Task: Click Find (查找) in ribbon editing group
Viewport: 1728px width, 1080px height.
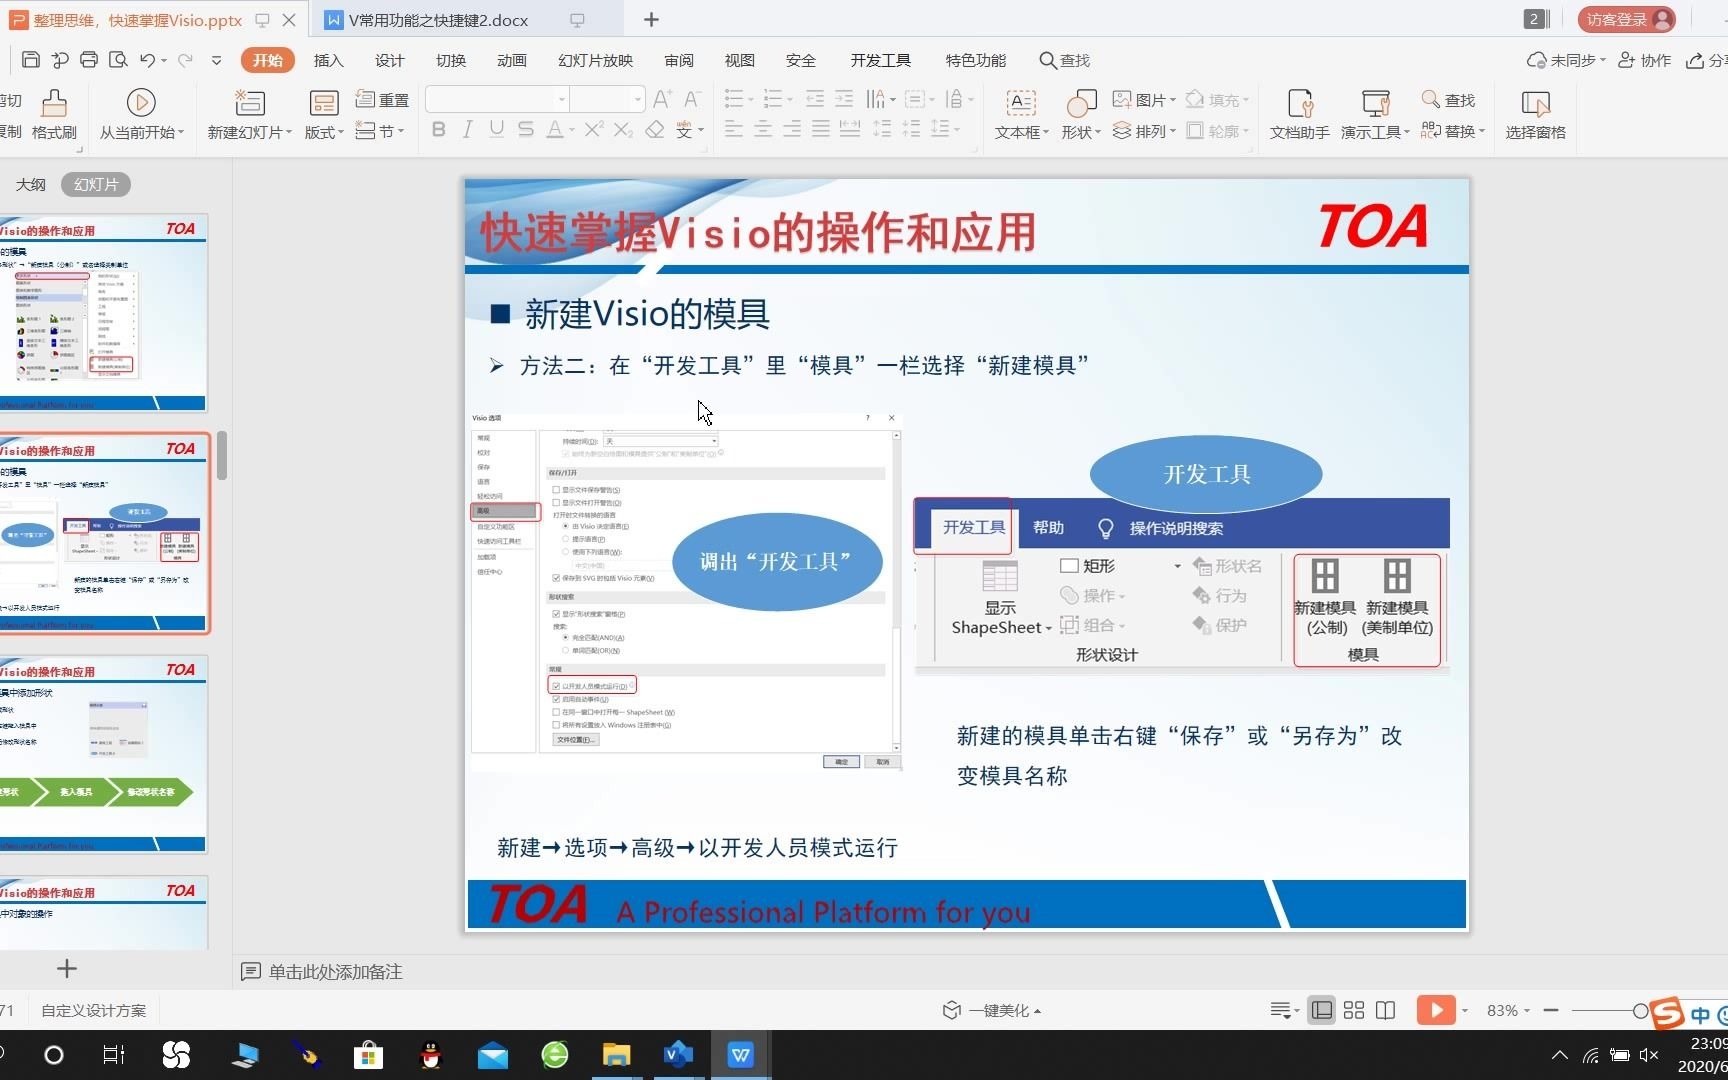Action: [x=1449, y=100]
